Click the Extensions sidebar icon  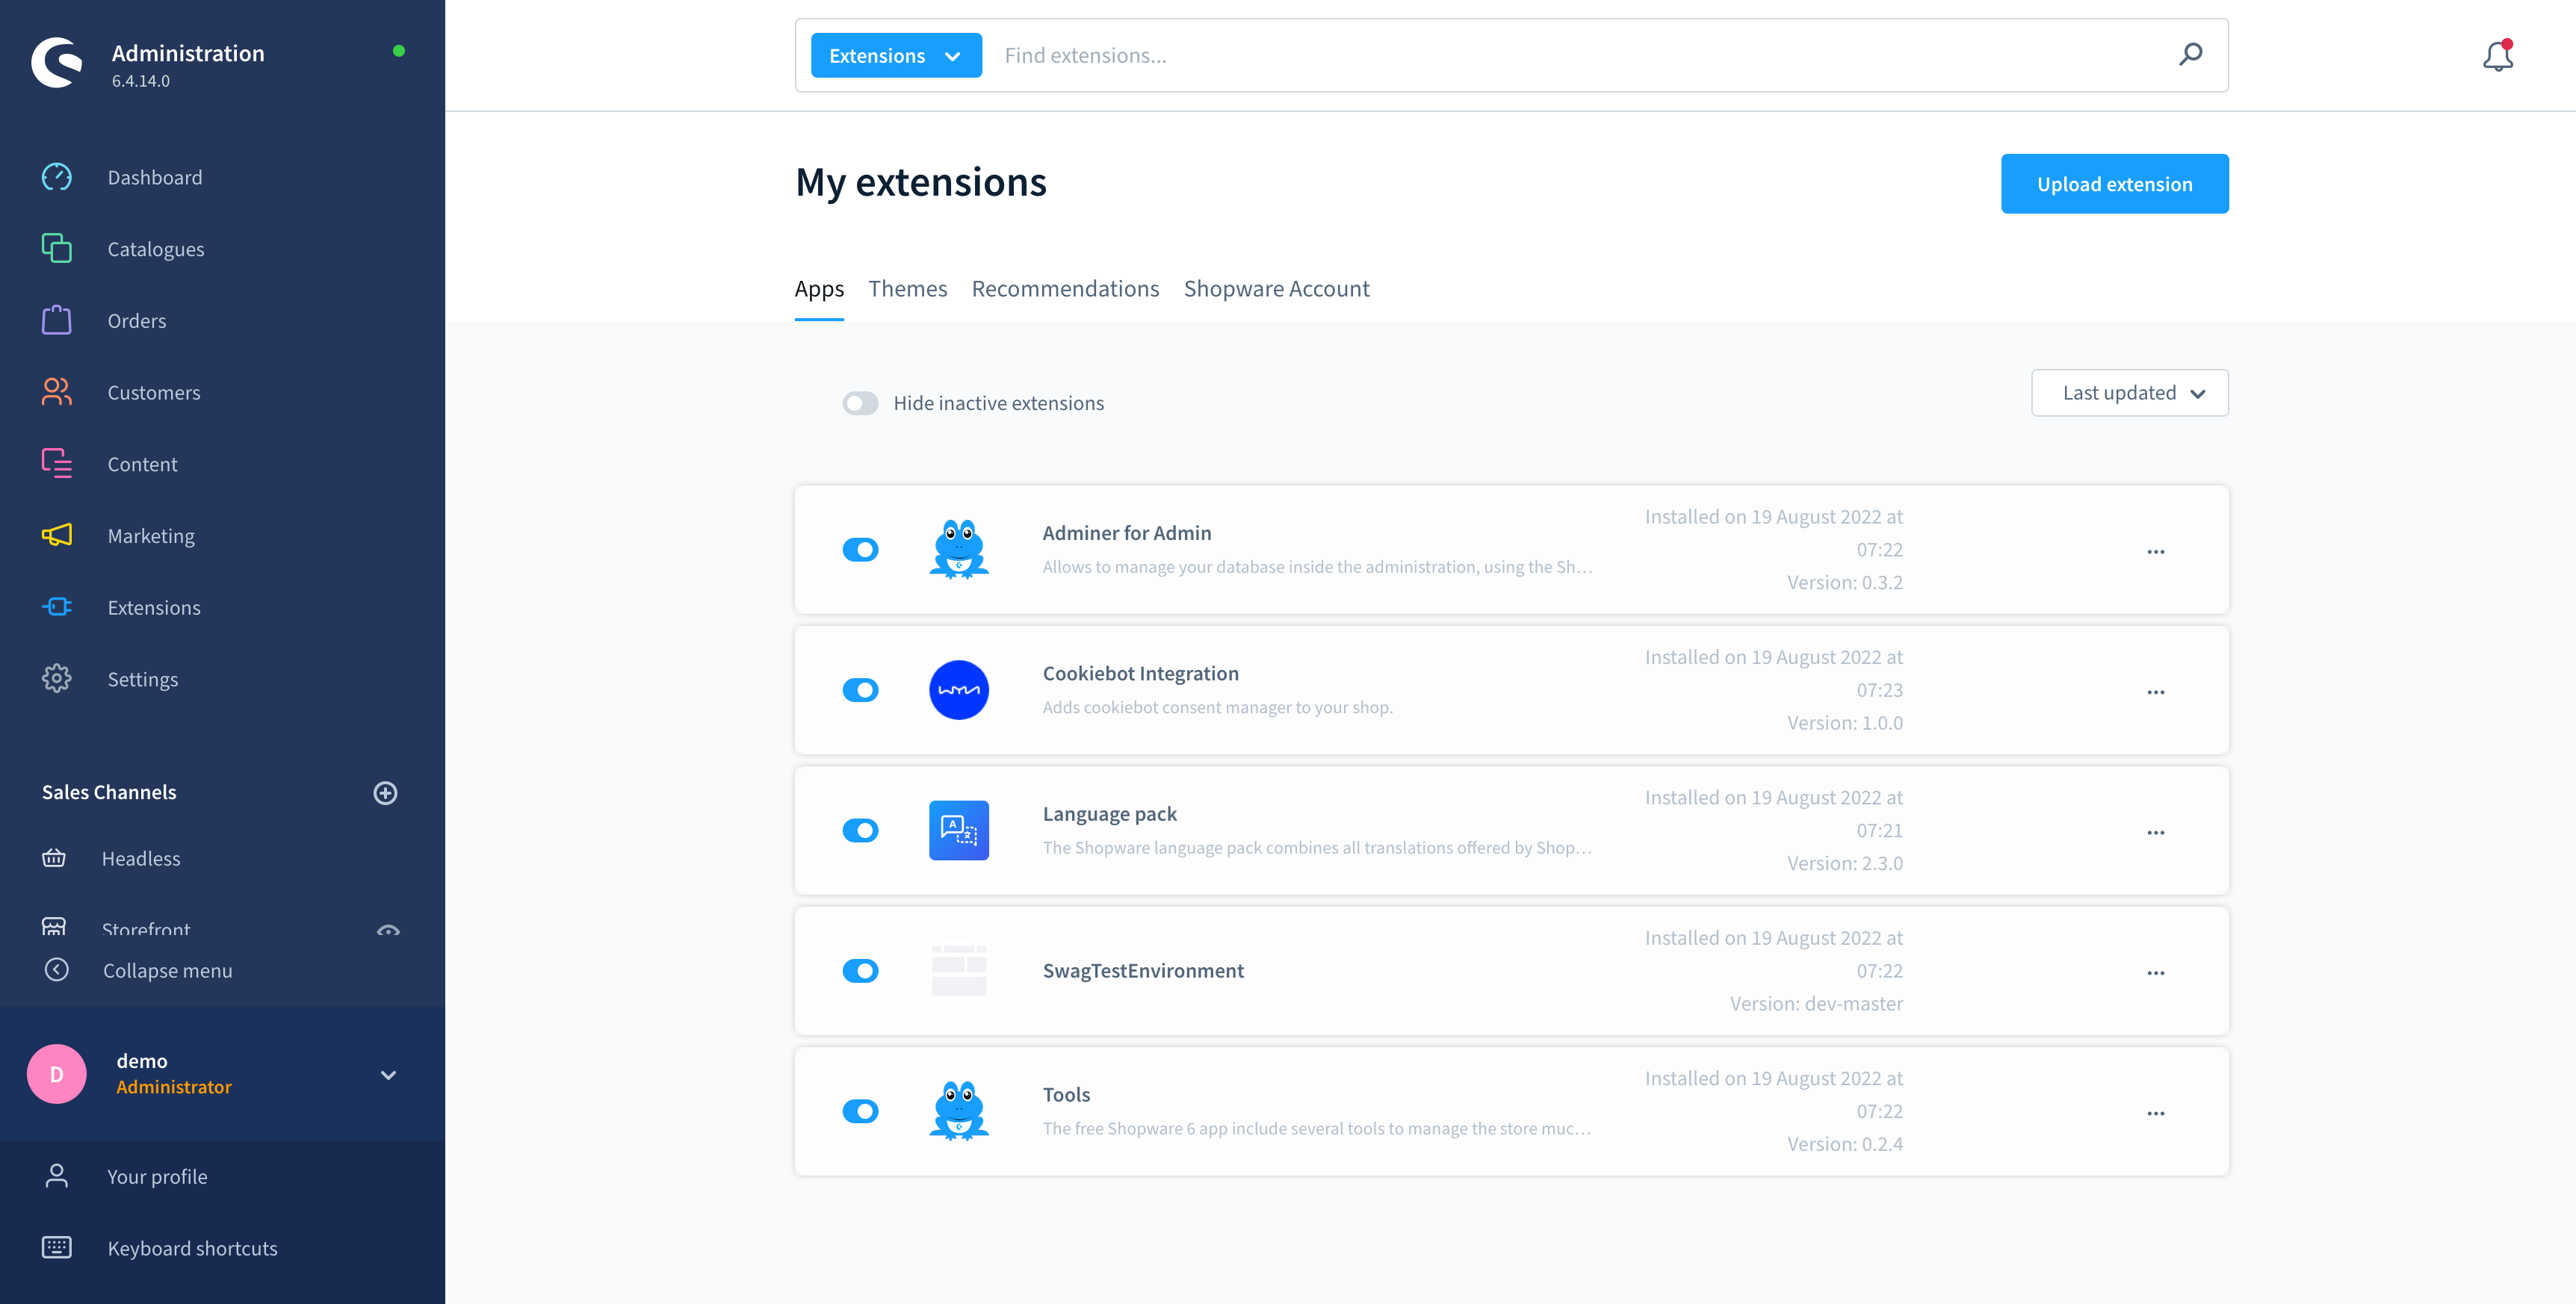(58, 606)
